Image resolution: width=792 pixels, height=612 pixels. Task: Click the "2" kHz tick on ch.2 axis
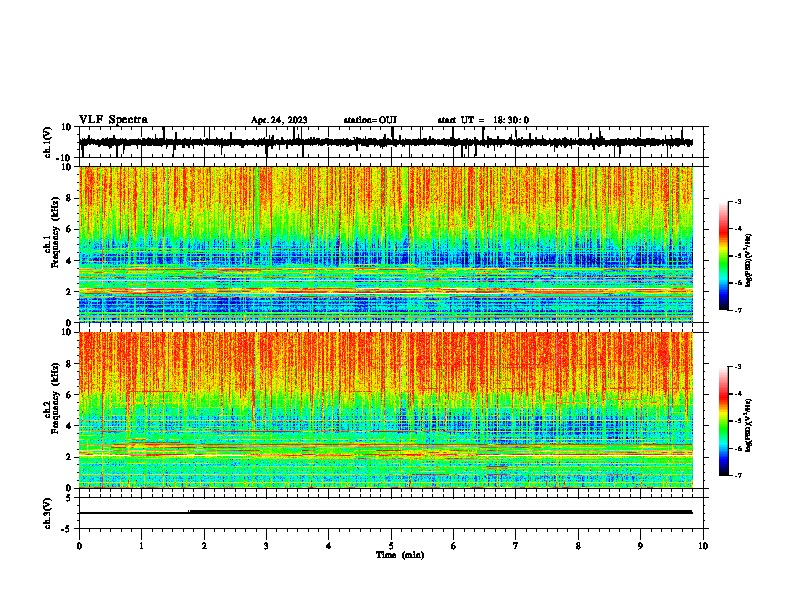(69, 457)
